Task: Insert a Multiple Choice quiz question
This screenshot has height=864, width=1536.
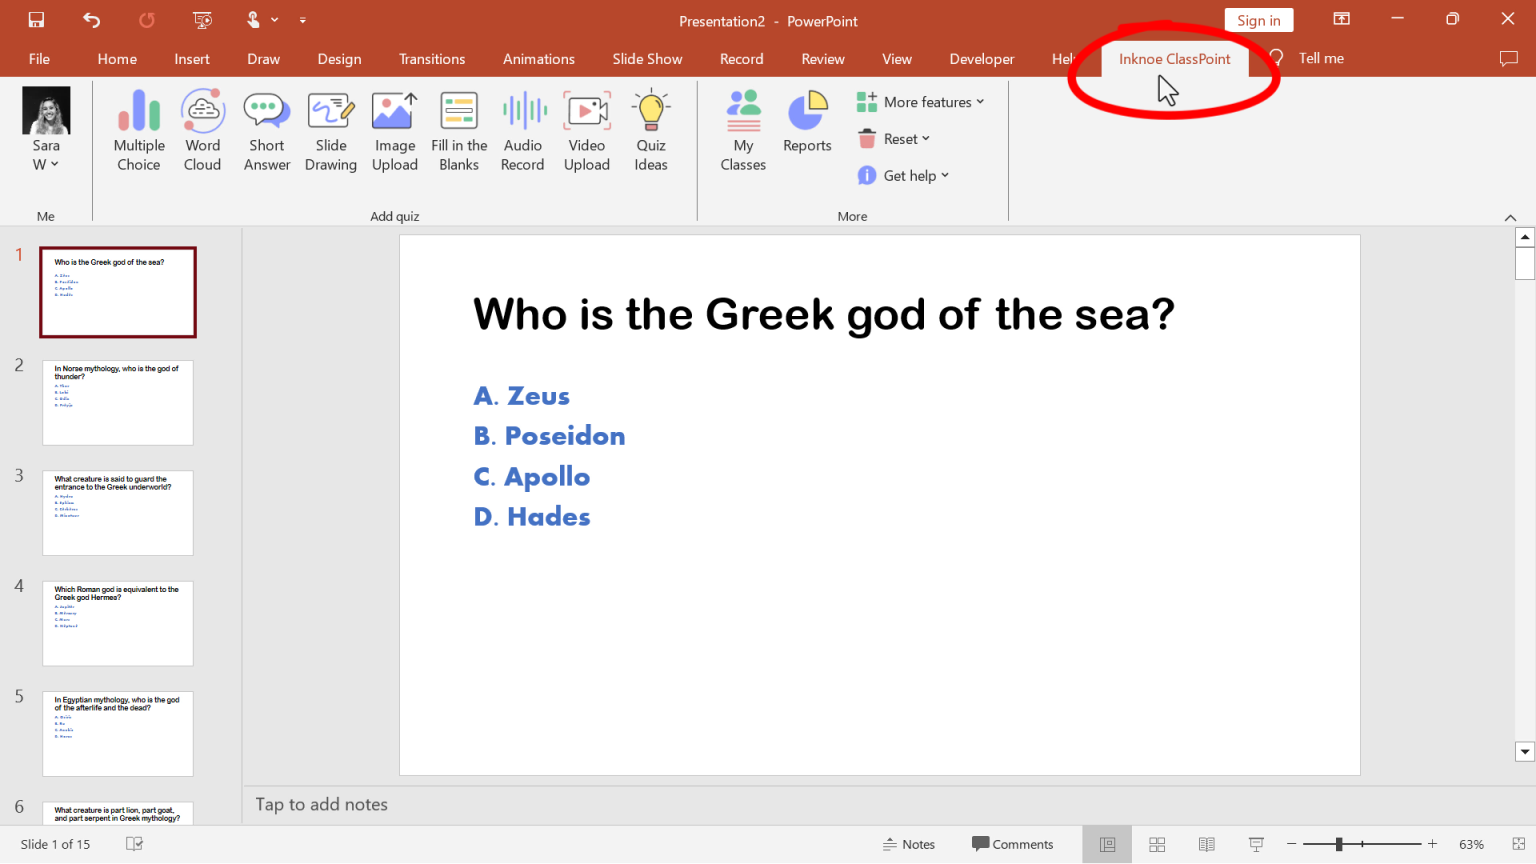Action: point(138,130)
